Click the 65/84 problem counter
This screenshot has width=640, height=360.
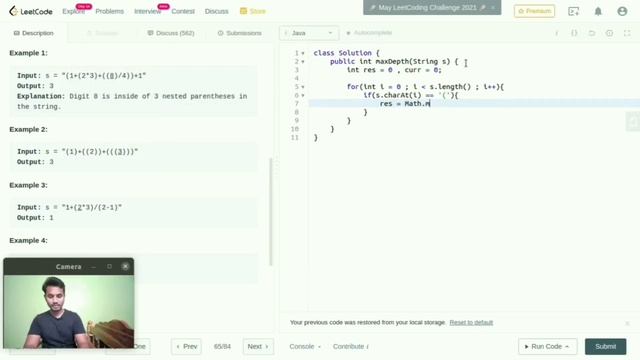222,347
